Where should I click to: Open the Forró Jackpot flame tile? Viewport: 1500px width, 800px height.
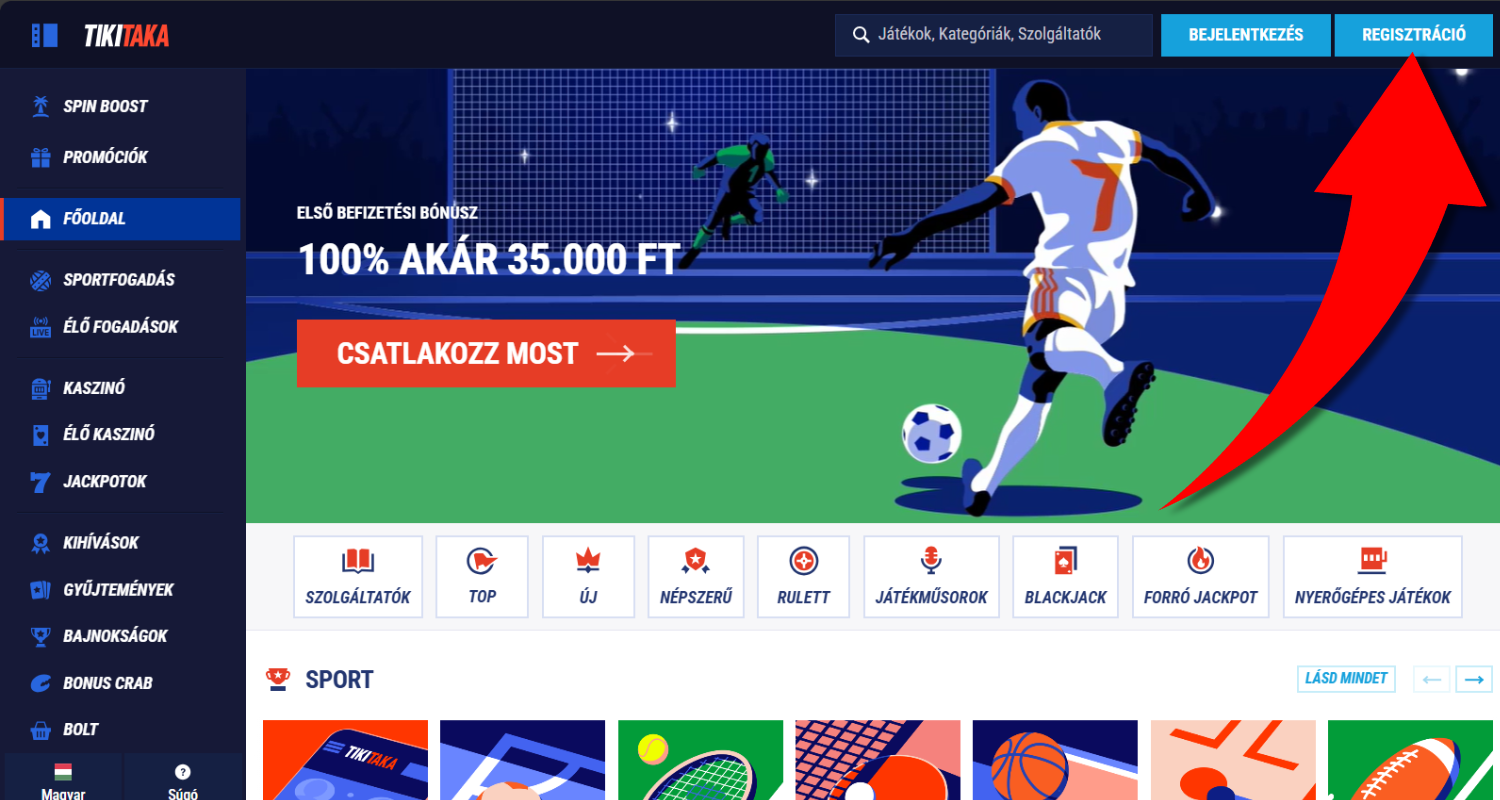pyautogui.click(x=1200, y=577)
